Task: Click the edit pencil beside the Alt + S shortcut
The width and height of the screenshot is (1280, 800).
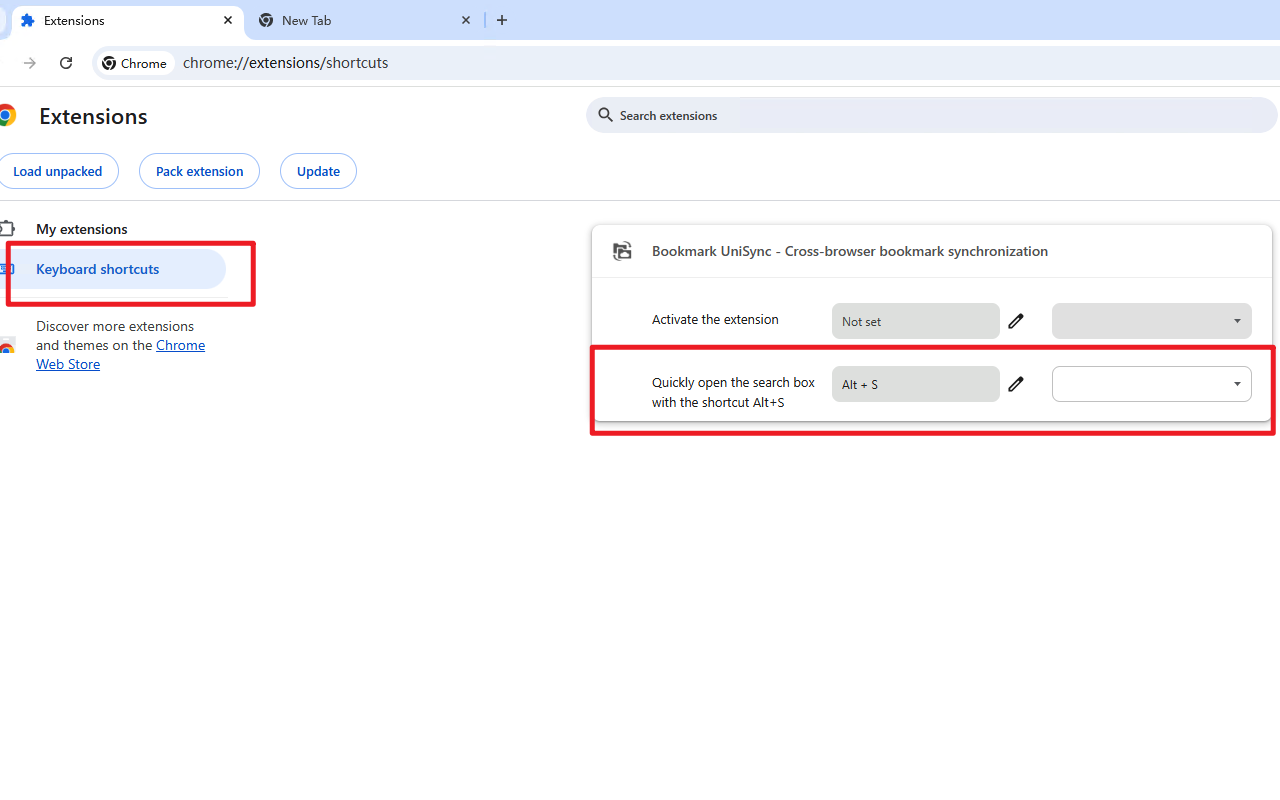Action: [x=1015, y=384]
